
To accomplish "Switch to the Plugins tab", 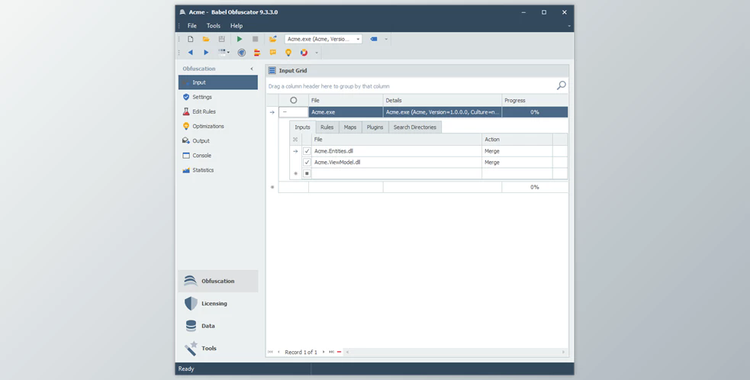I will pos(375,127).
